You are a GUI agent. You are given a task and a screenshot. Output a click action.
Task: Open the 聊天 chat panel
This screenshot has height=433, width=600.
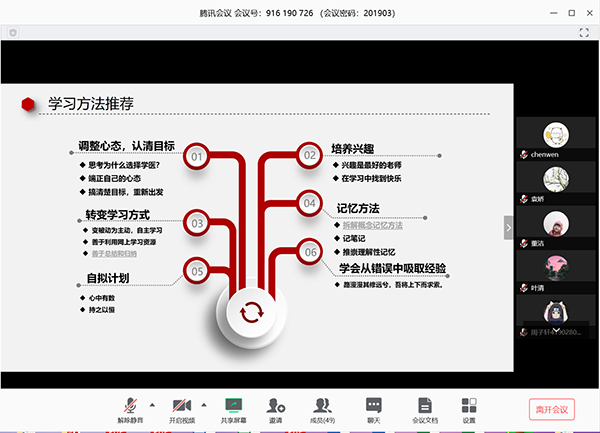tap(374, 405)
